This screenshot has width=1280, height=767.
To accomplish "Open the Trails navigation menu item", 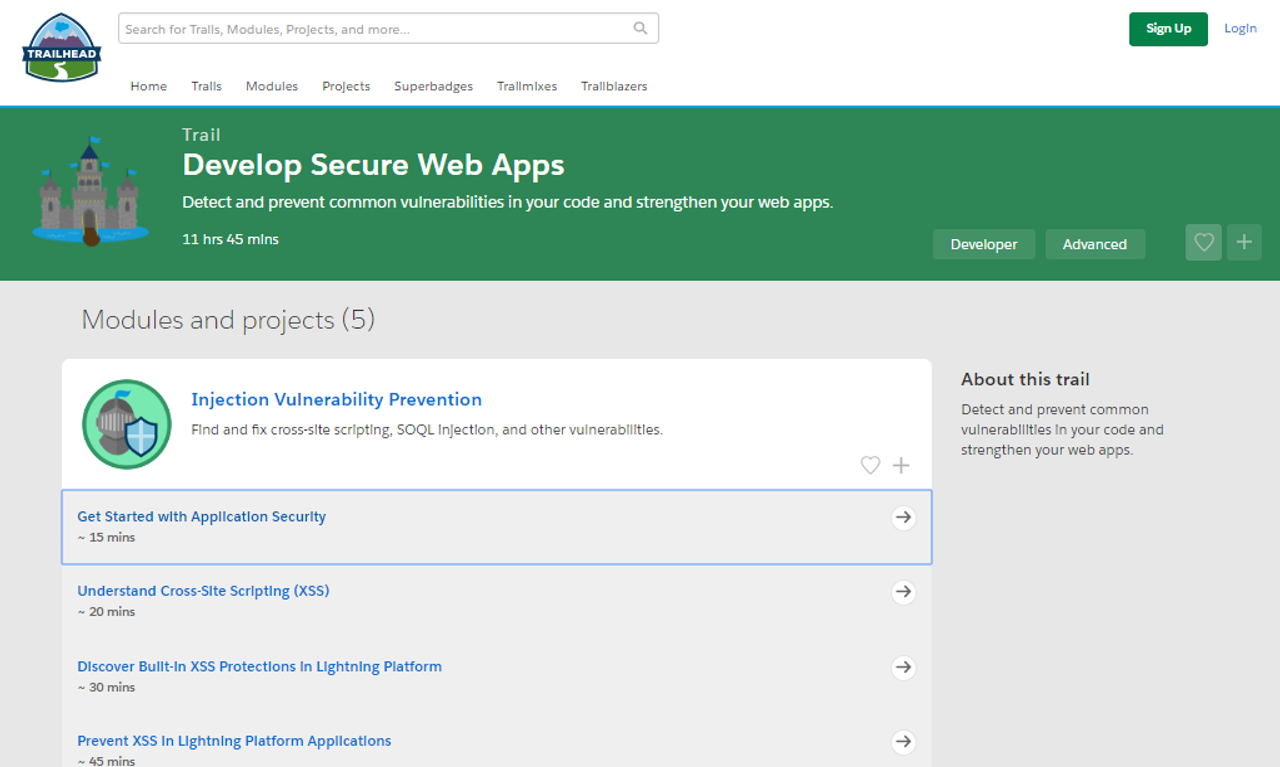I will click(x=206, y=86).
